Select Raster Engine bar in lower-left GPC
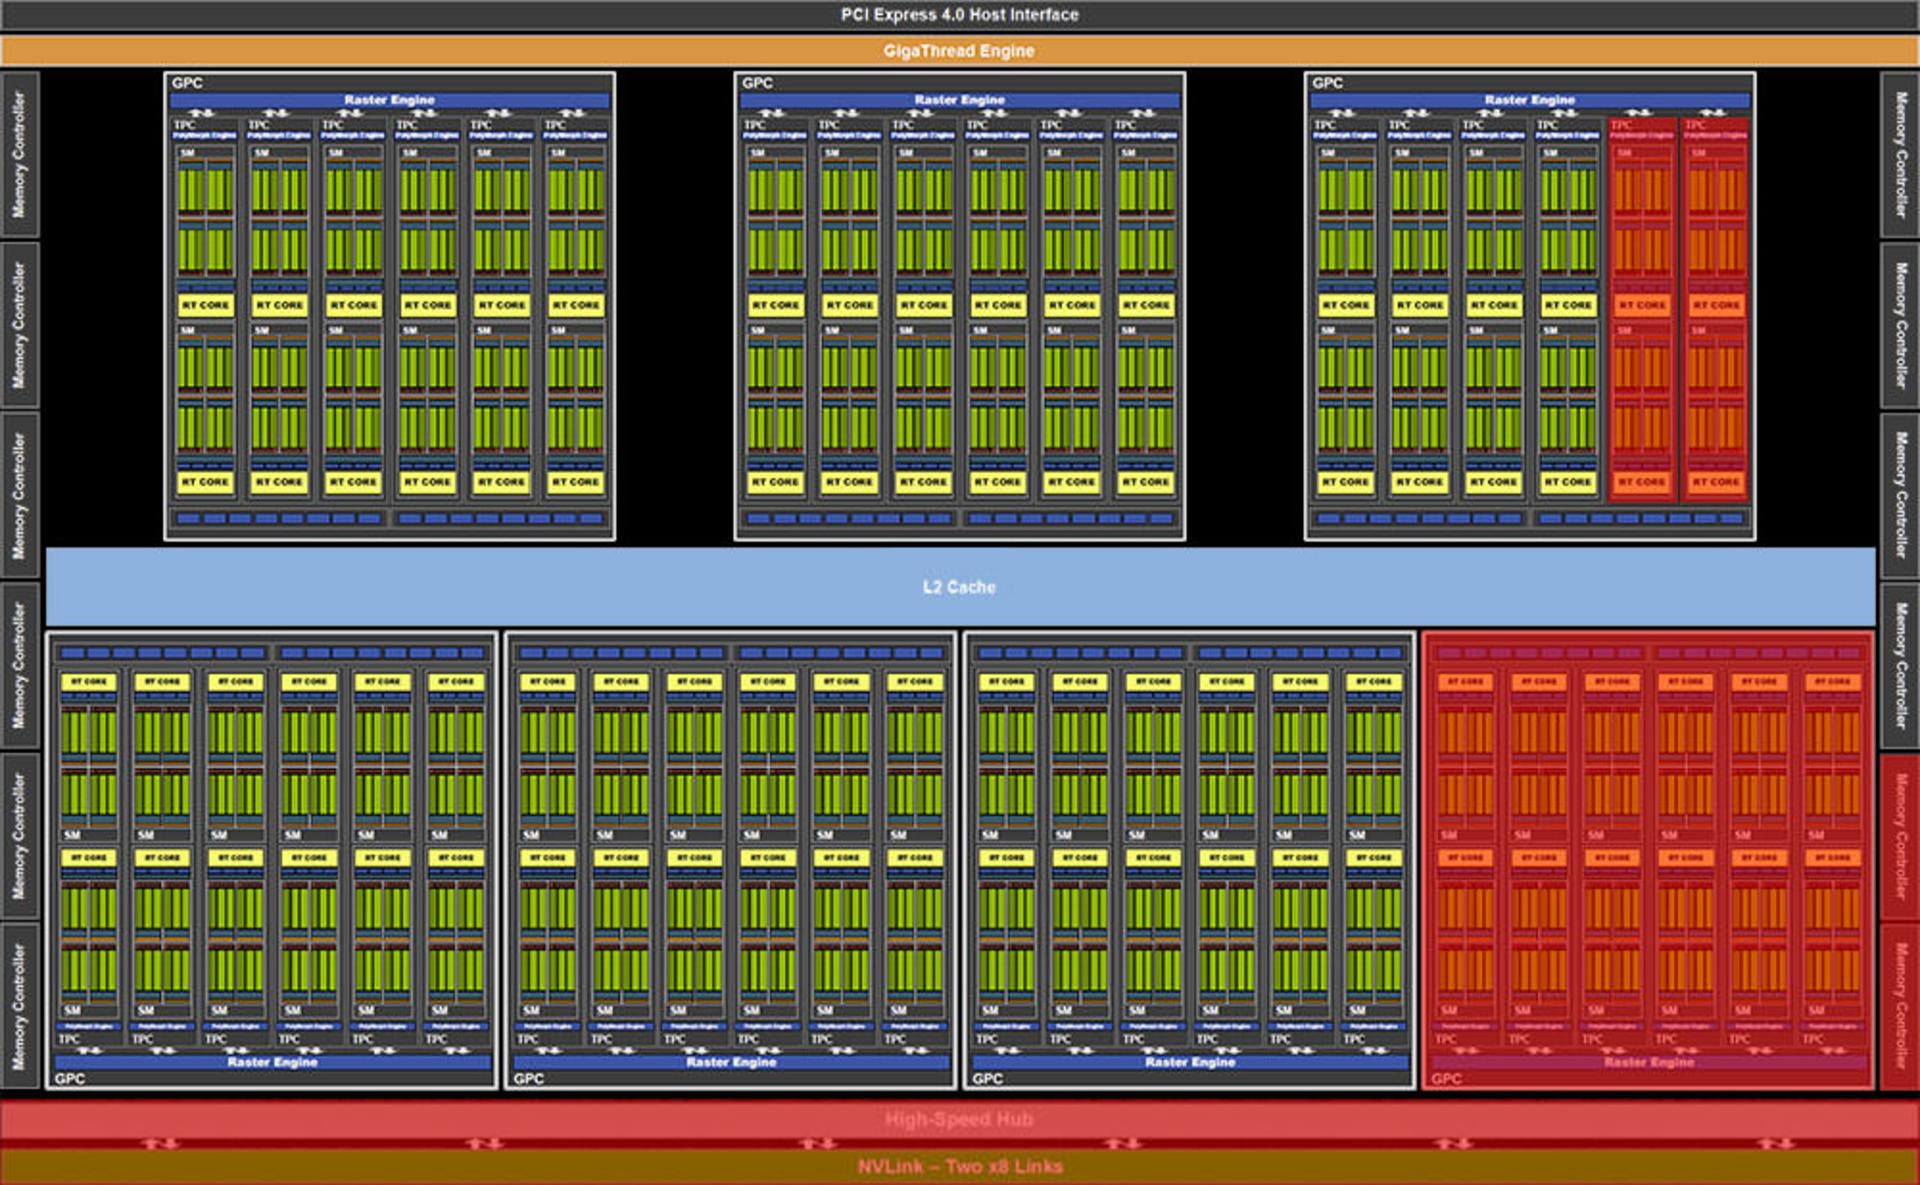 [x=272, y=1062]
